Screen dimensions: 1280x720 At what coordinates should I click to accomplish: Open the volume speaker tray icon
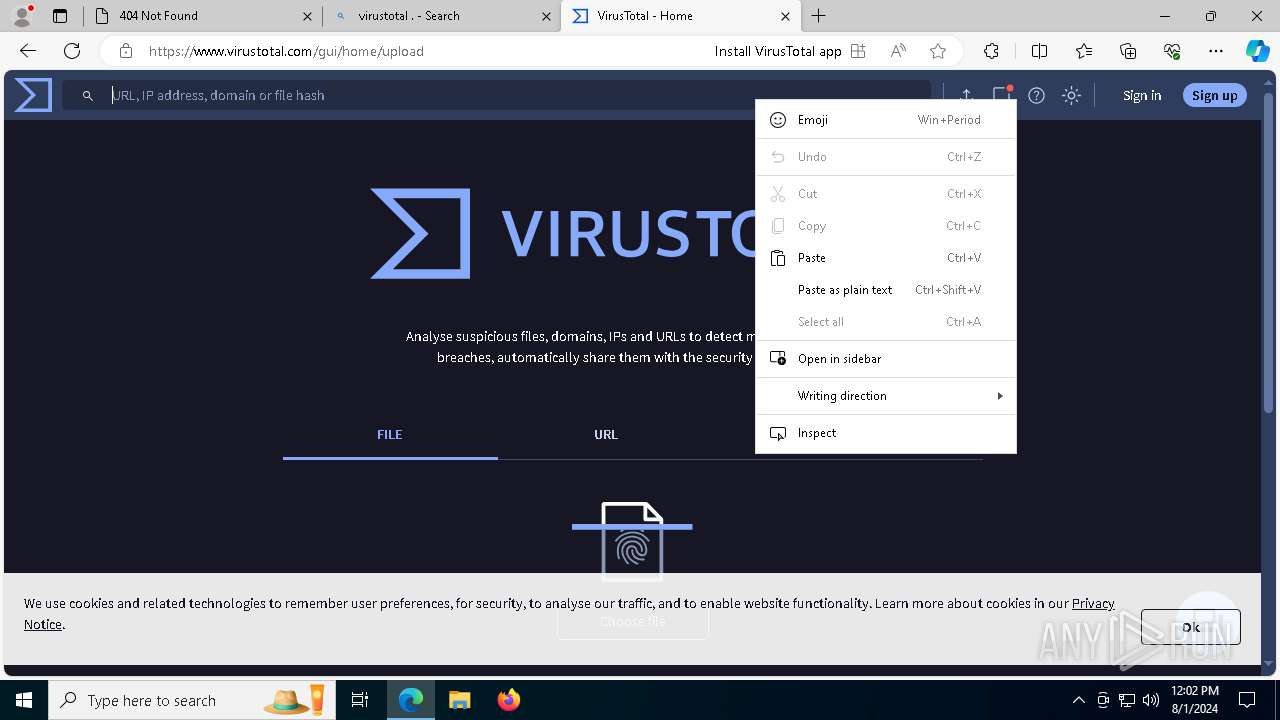click(x=1151, y=700)
